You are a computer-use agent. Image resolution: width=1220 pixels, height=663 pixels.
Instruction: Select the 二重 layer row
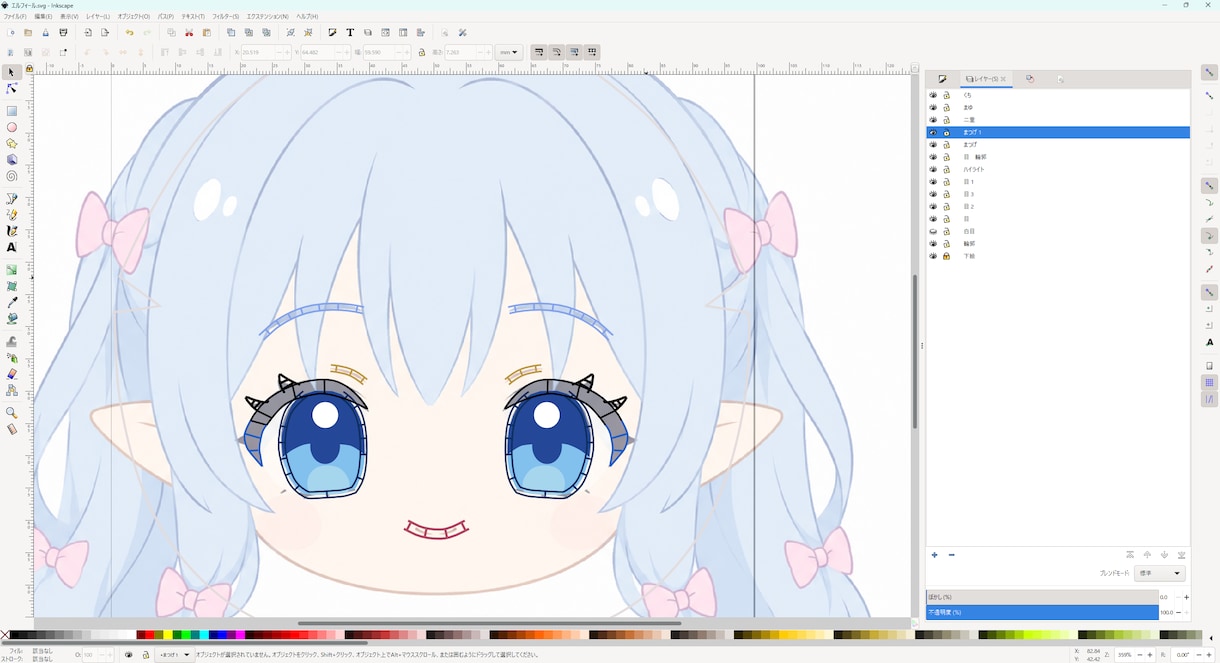[1058, 120]
